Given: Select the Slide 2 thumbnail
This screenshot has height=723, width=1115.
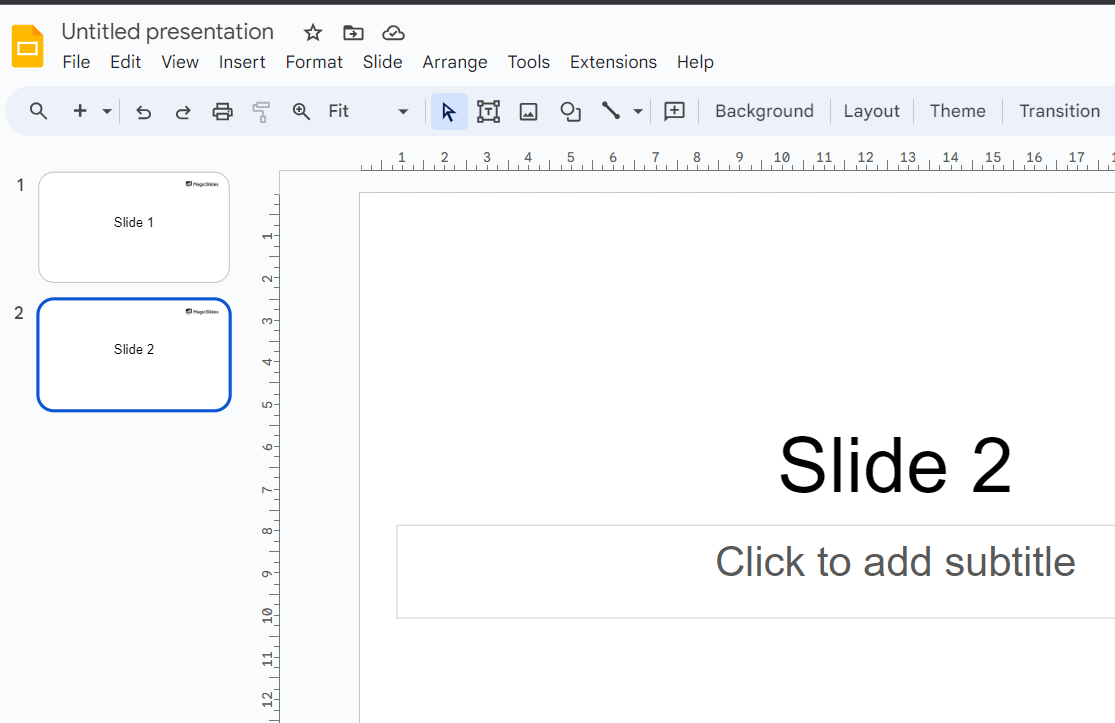Looking at the screenshot, I should point(134,355).
